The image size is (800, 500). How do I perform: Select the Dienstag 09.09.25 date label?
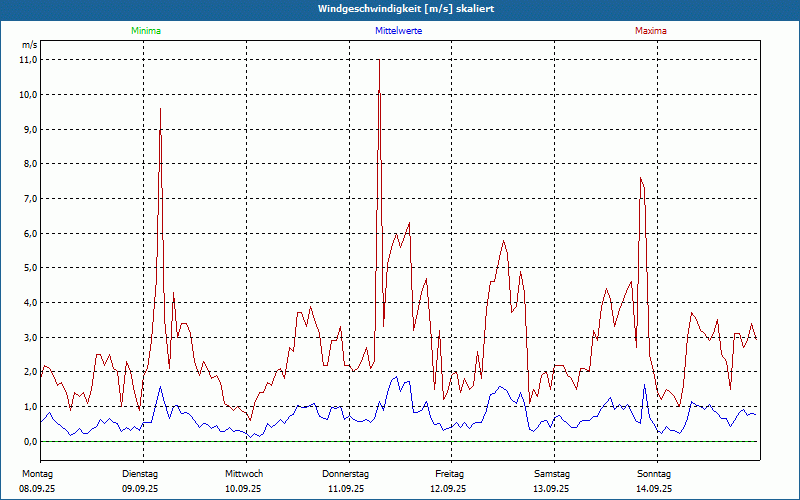[140, 480]
